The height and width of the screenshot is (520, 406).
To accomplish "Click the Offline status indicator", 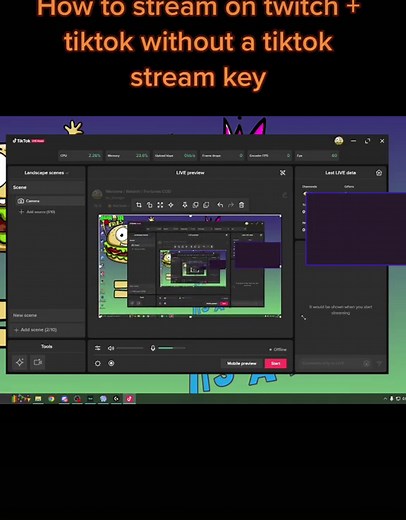I will pos(278,349).
